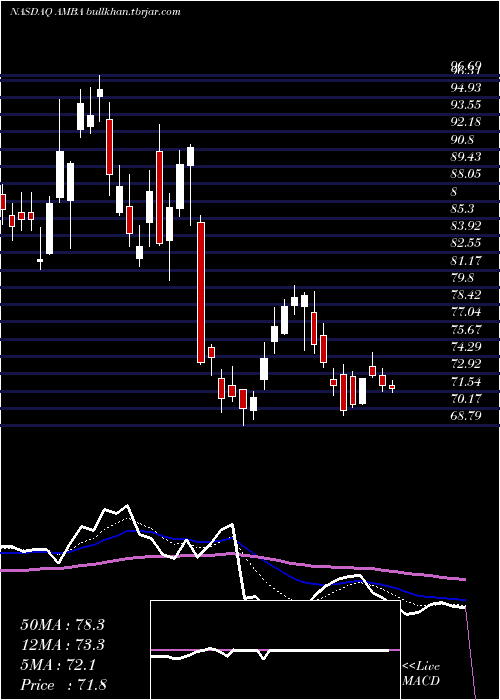Click the Price : 71.8 reading
The height and width of the screenshot is (700, 500).
coord(63,685)
